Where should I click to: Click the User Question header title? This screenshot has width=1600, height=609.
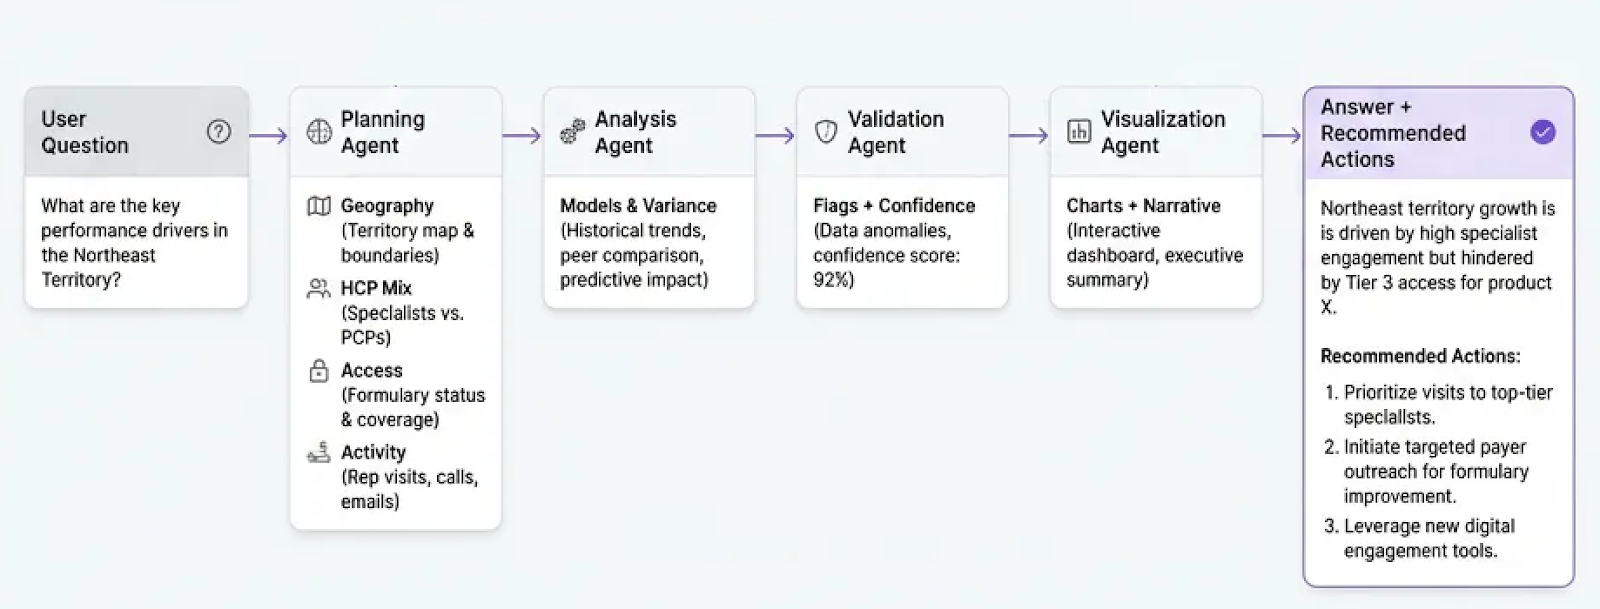[x=85, y=132]
